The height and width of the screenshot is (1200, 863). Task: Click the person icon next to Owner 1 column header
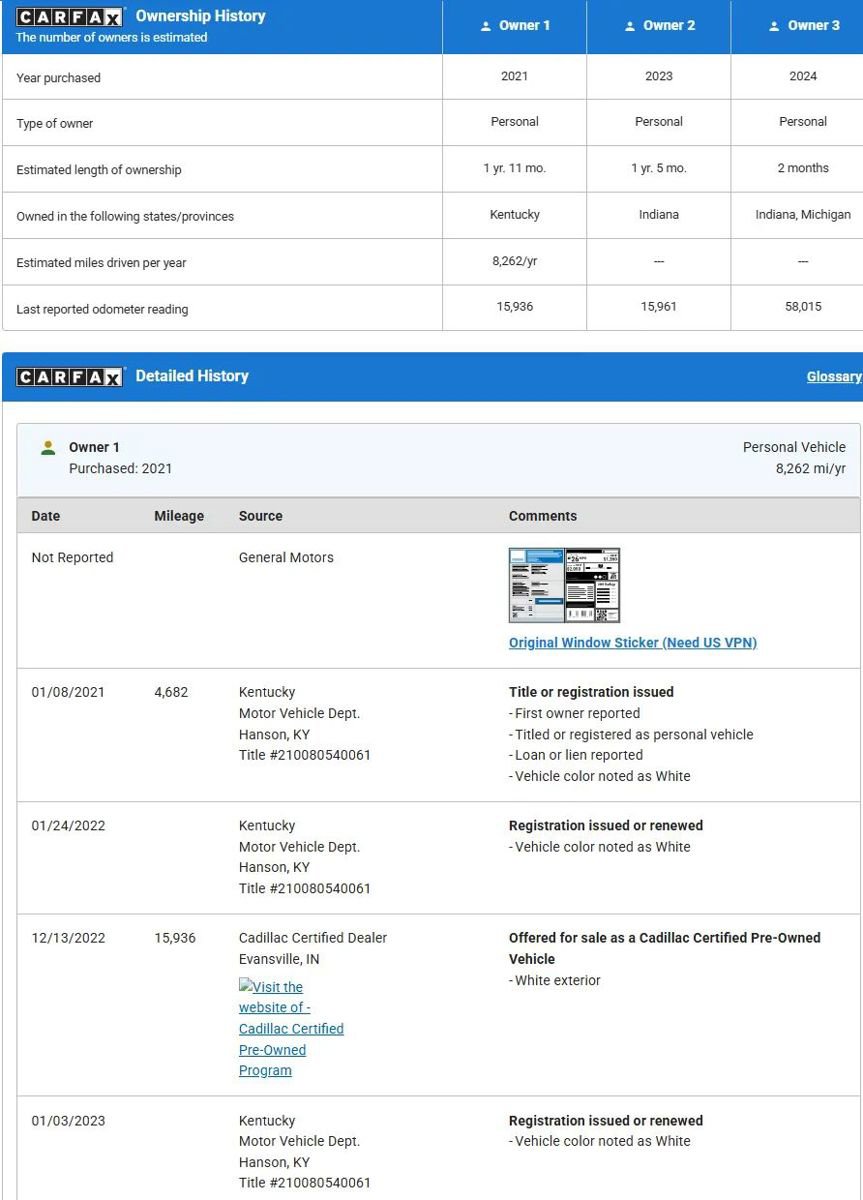[x=486, y=26]
